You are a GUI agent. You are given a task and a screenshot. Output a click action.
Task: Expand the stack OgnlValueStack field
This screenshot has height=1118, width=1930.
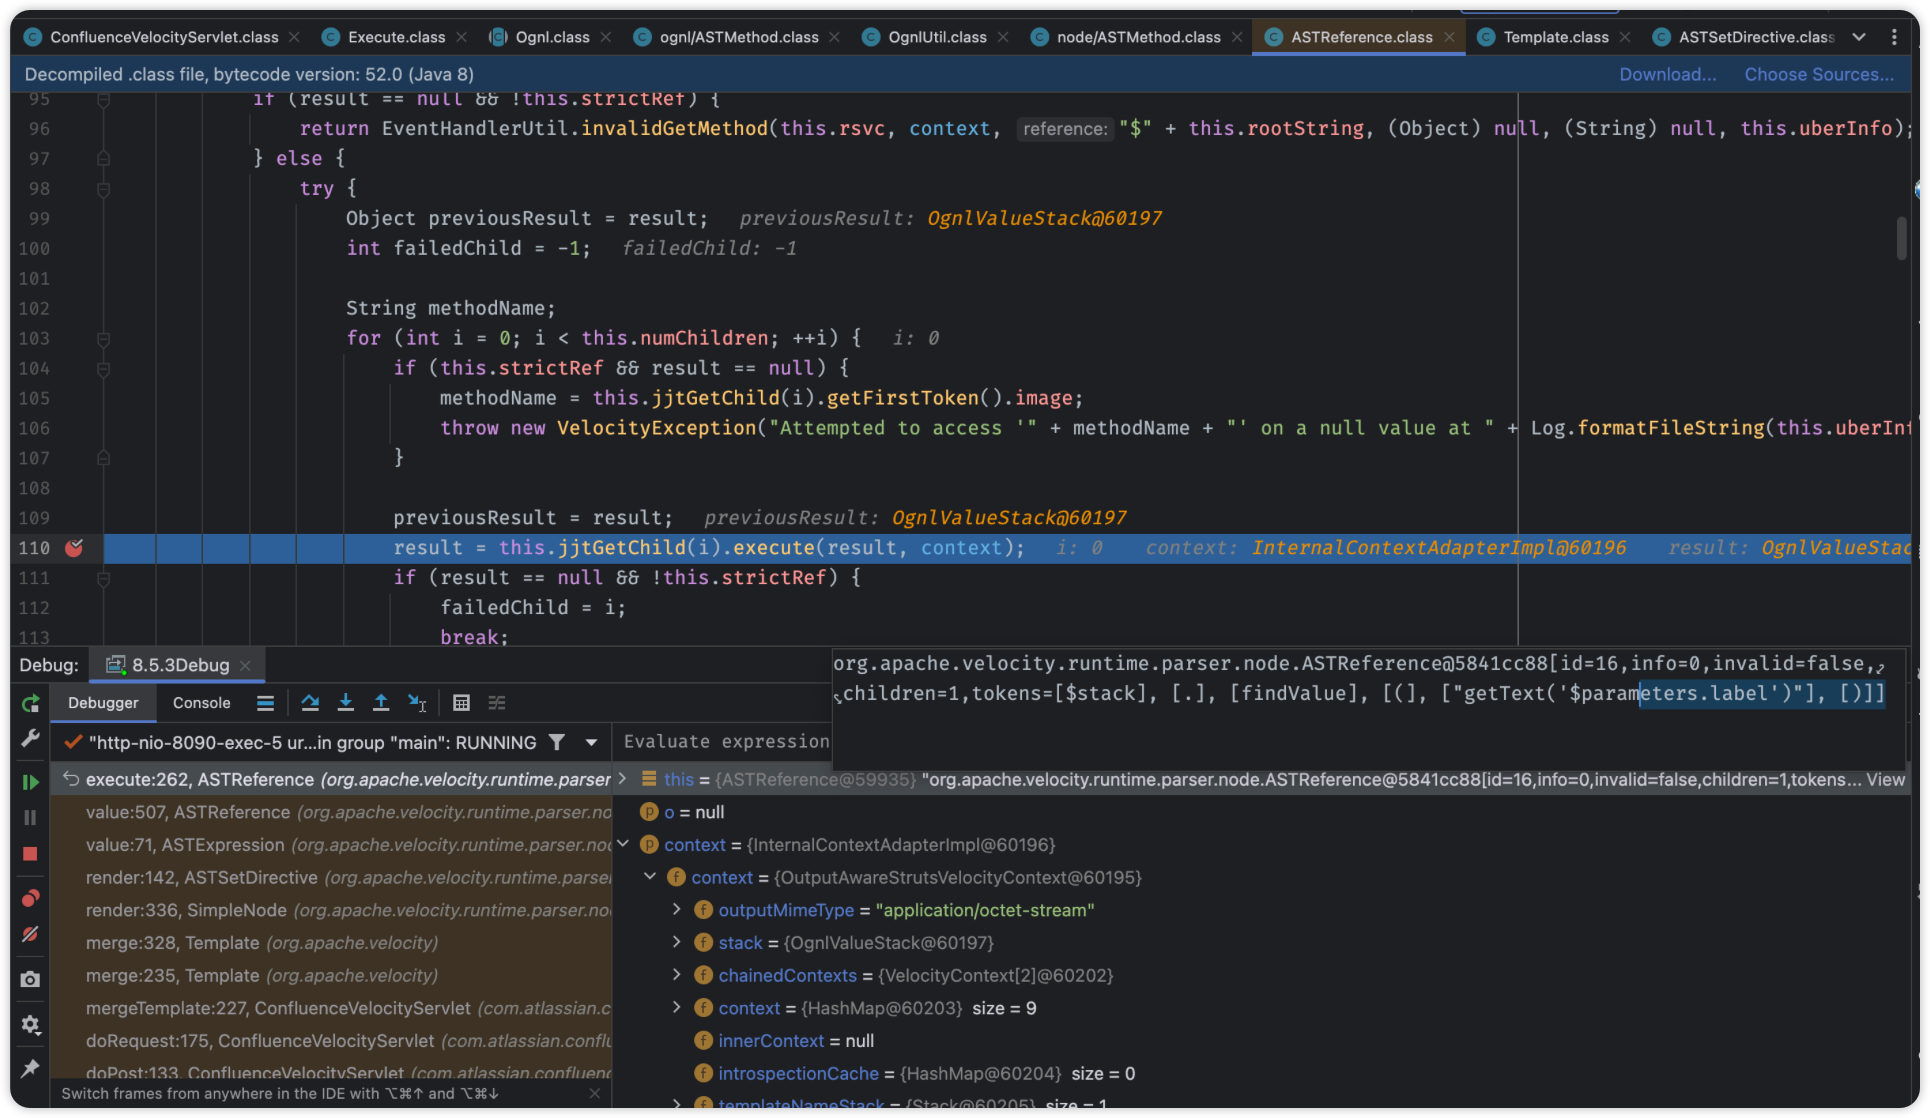point(677,943)
